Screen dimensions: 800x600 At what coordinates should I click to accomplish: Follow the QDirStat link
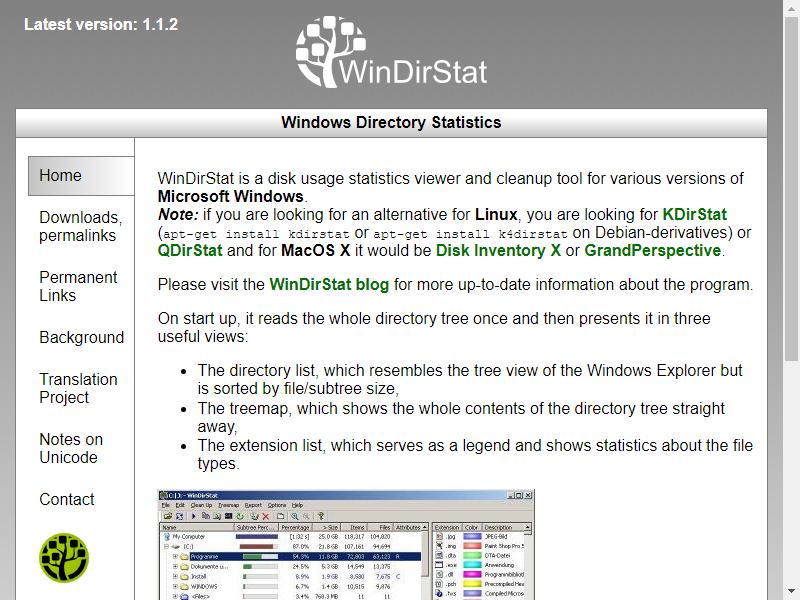point(190,251)
